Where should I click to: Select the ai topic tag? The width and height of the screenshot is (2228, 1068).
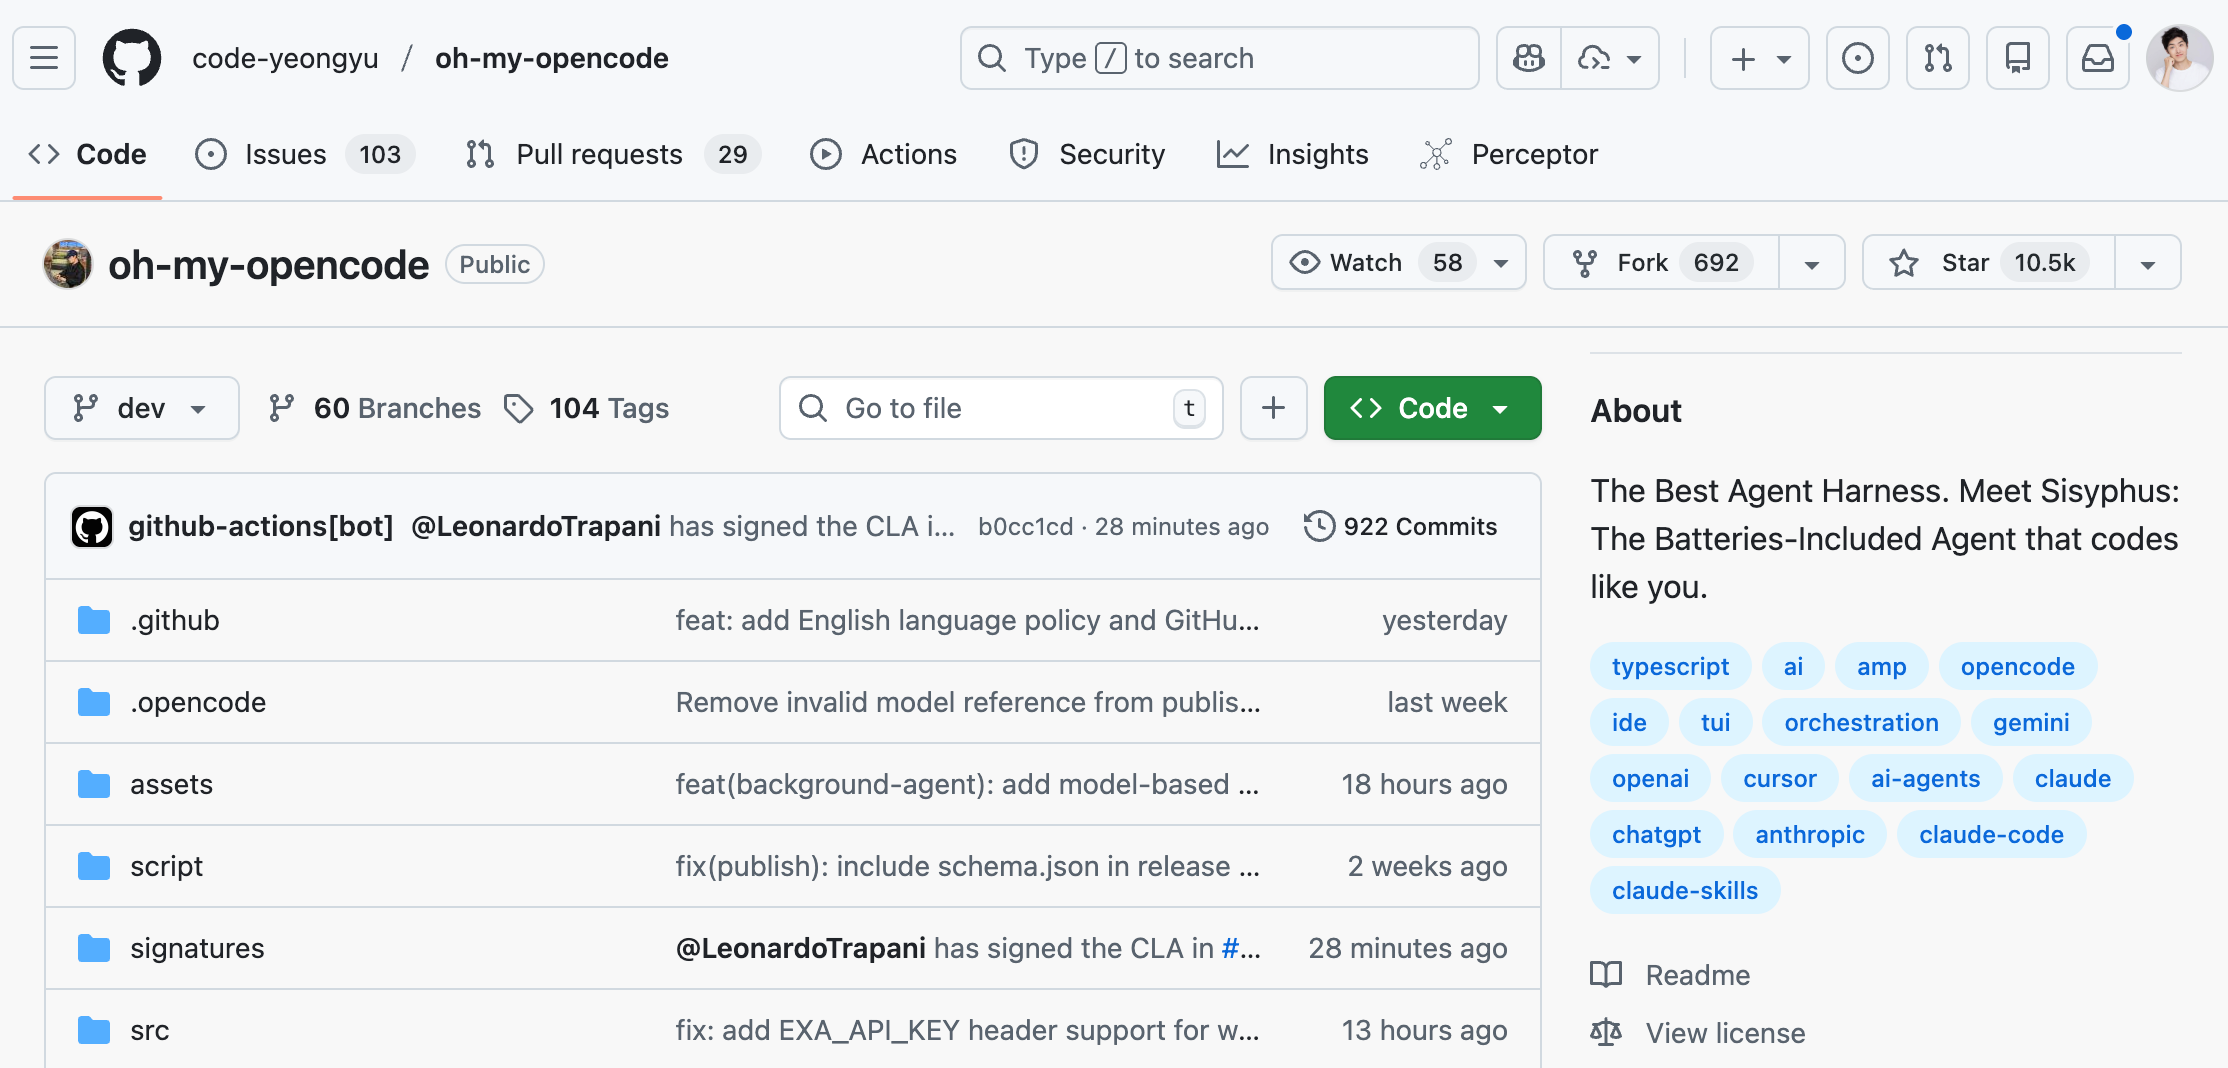click(x=1793, y=666)
